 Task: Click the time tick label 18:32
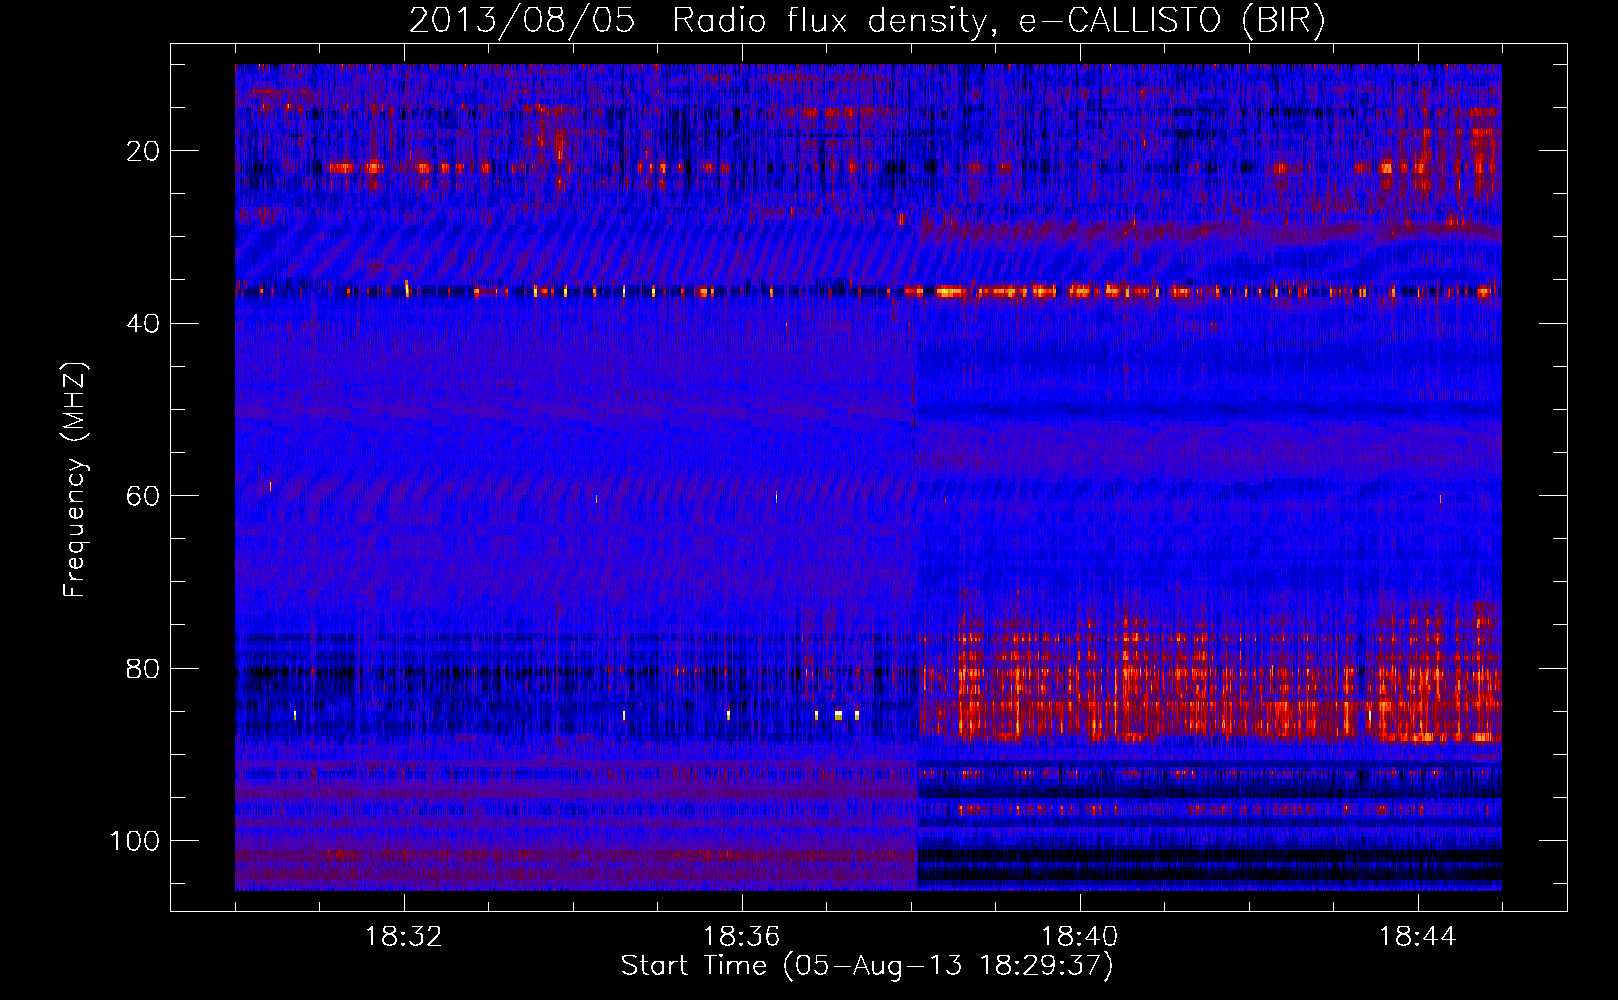click(x=404, y=937)
